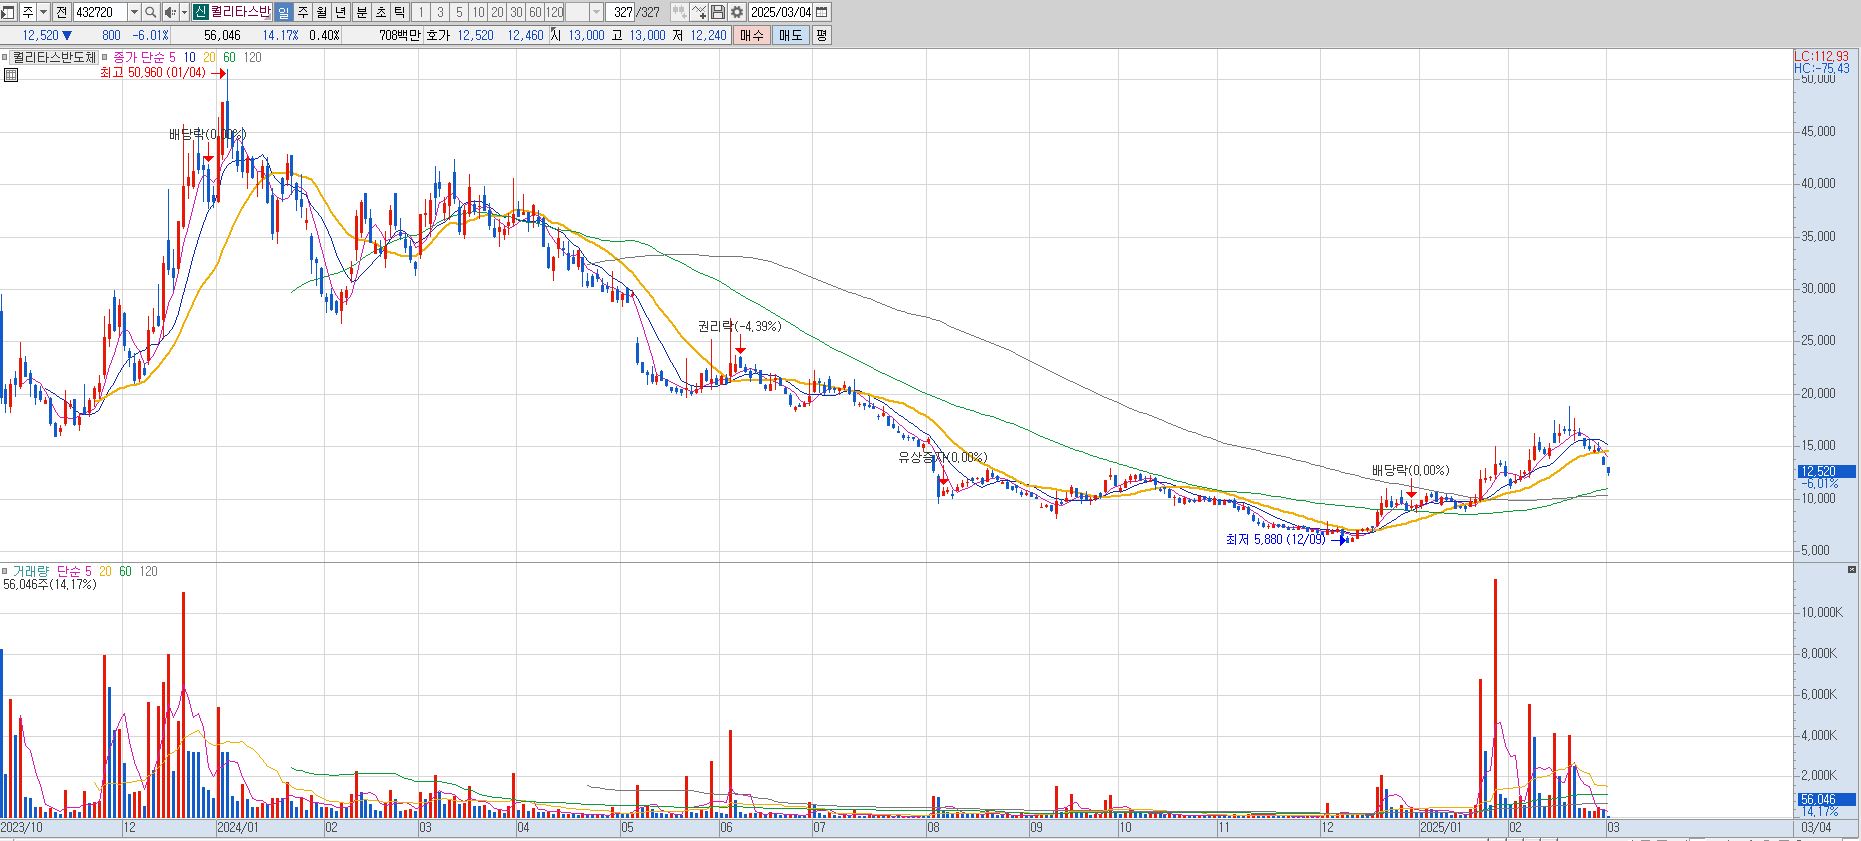The width and height of the screenshot is (1861, 841).
Task: Click the speaker sound icon
Action: click(x=169, y=12)
